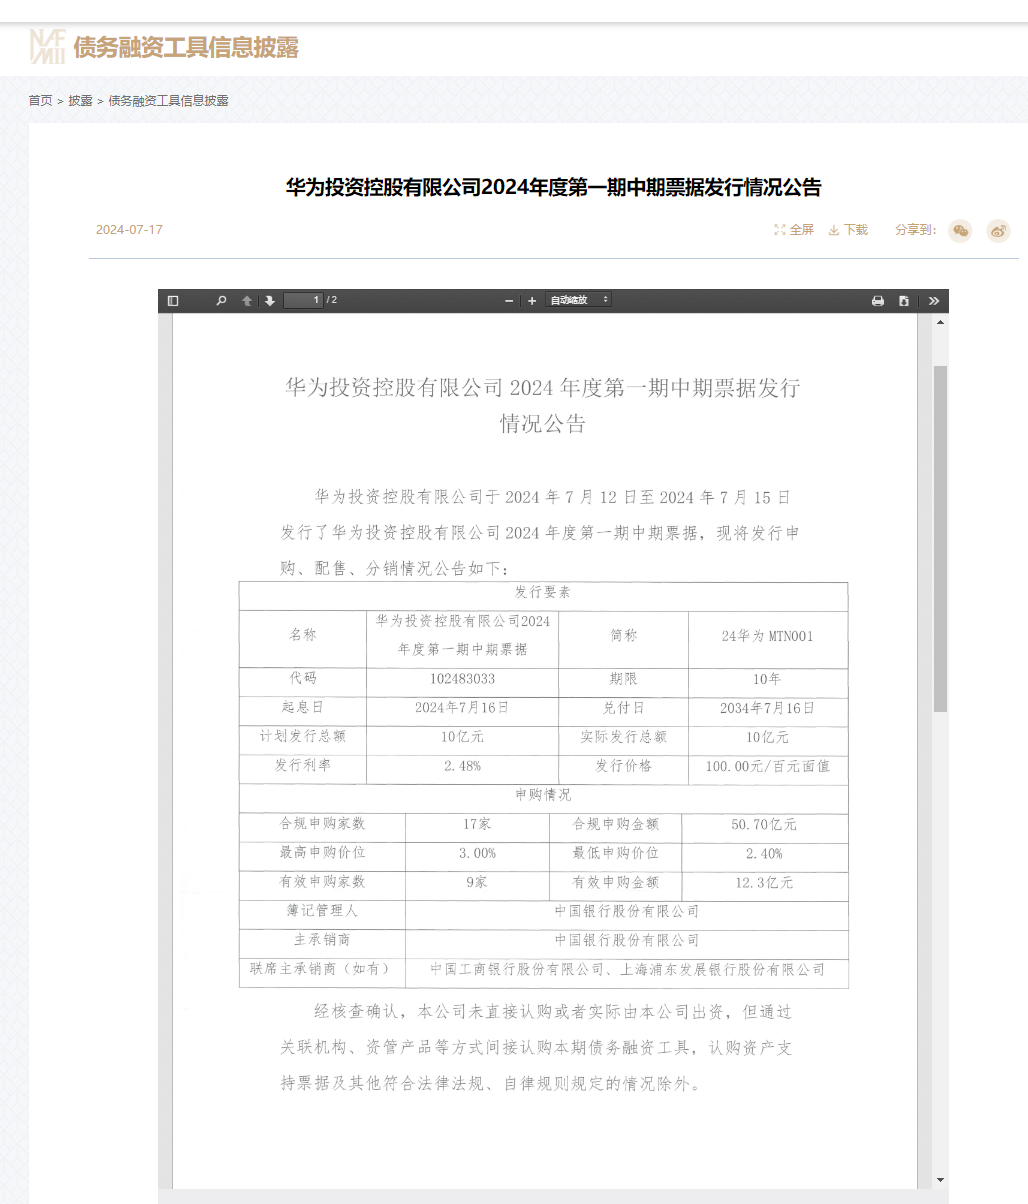Viewport: 1028px width, 1204px height.
Task: Open 债务融资工具信息披露 breadcrumb link
Action: [168, 101]
